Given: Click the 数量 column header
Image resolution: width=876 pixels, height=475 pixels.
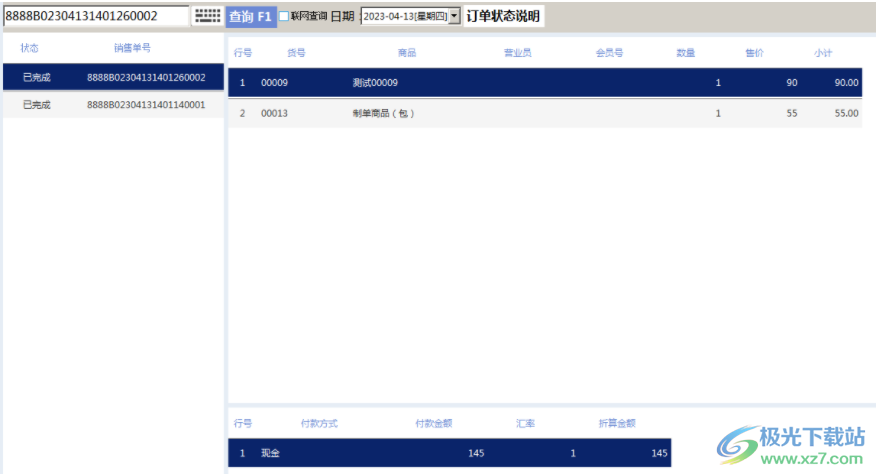Looking at the screenshot, I should click(x=685, y=53).
